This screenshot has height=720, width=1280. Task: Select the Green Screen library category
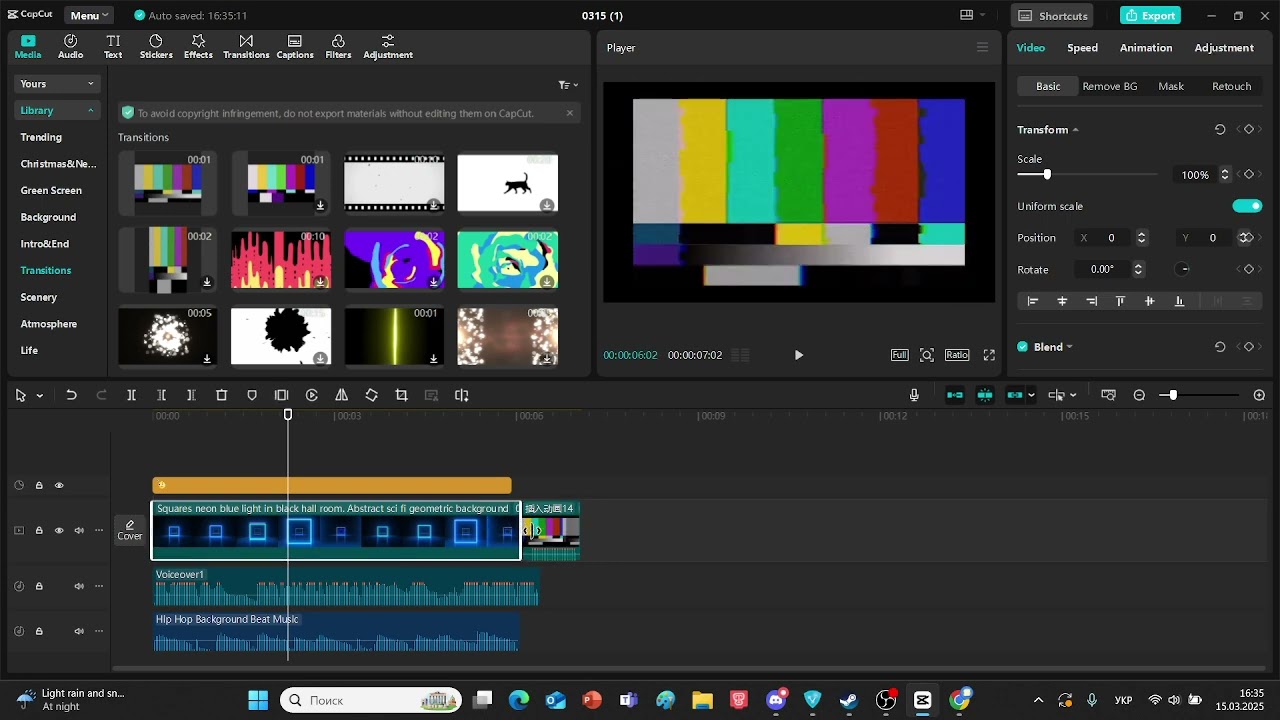[51, 190]
